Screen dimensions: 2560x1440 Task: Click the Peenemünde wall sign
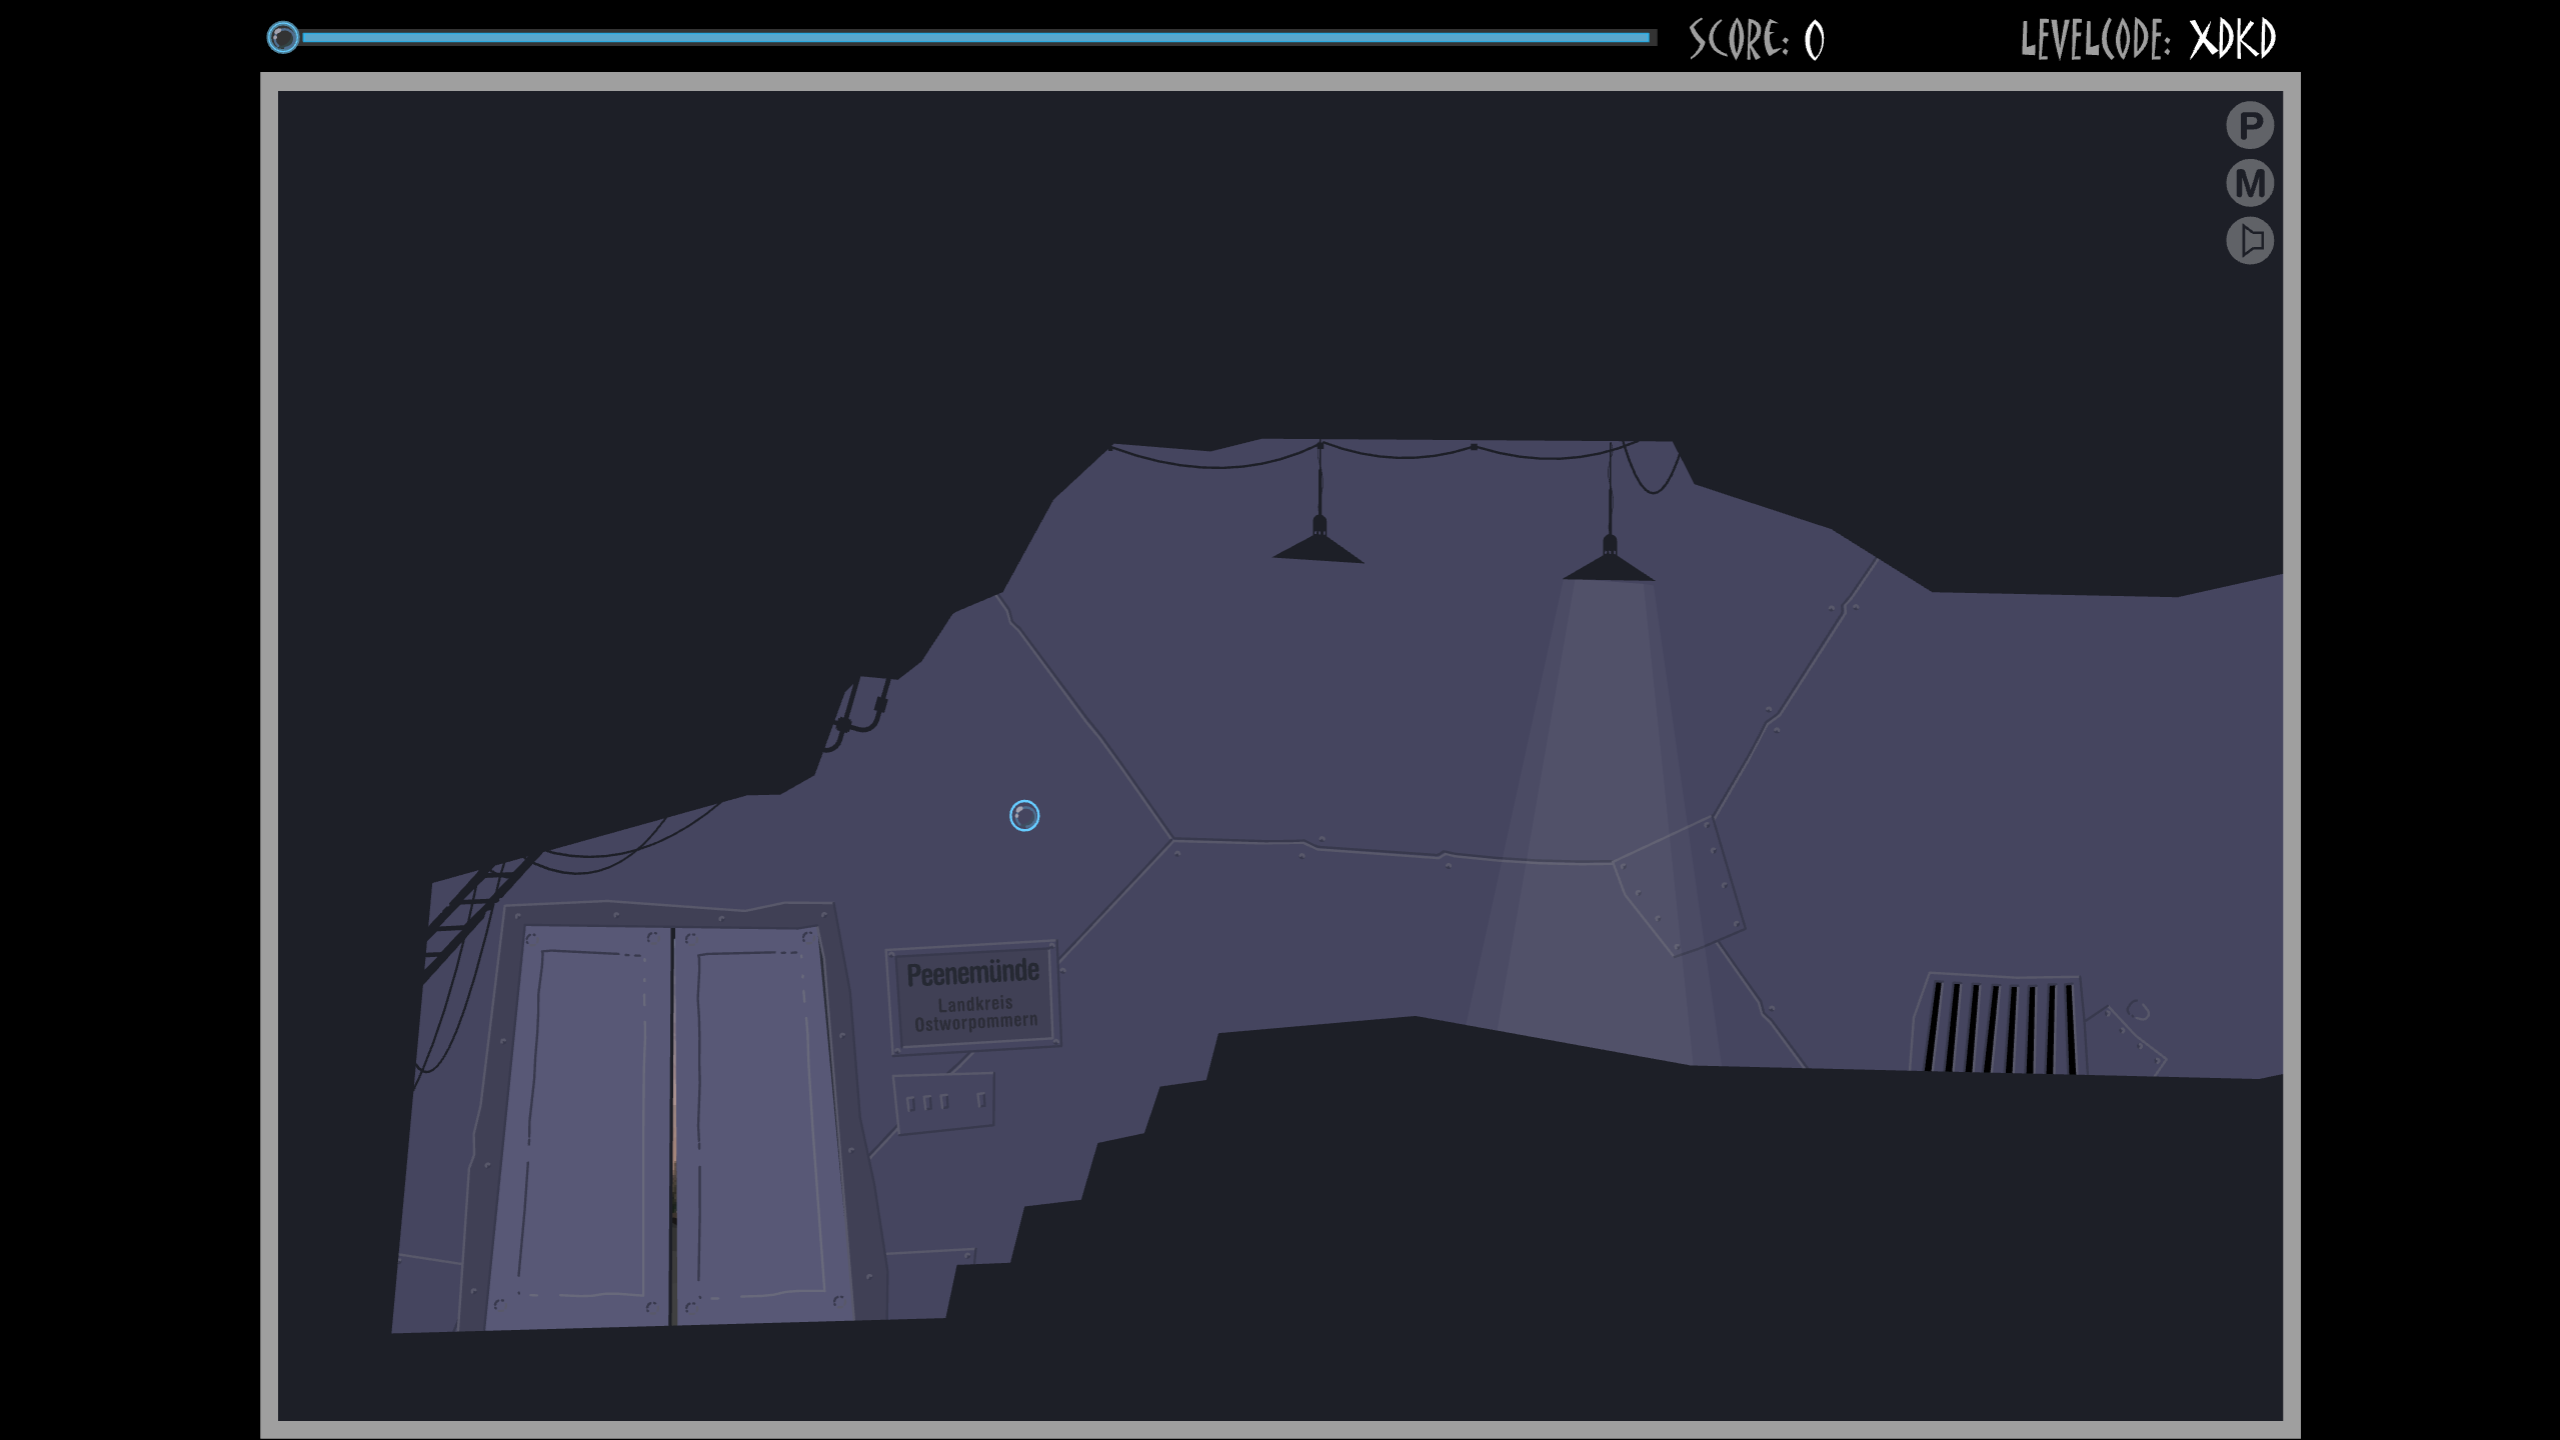pyautogui.click(x=973, y=996)
